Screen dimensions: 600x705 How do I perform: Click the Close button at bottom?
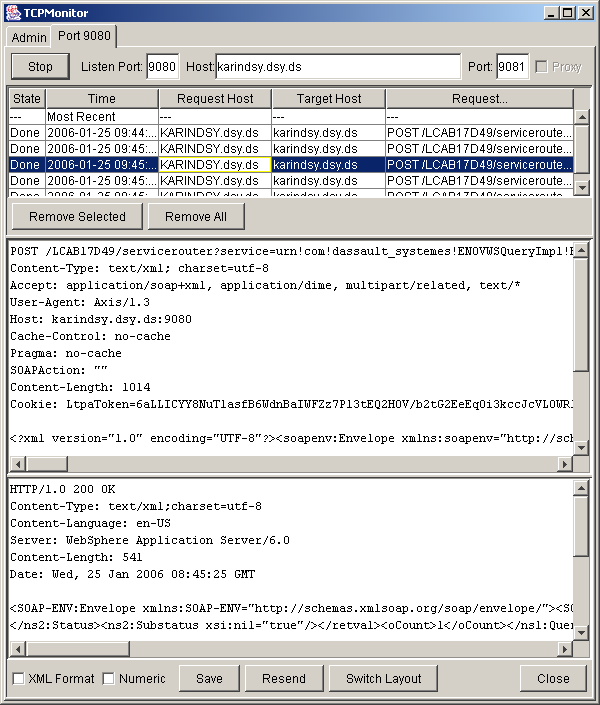coord(553,678)
